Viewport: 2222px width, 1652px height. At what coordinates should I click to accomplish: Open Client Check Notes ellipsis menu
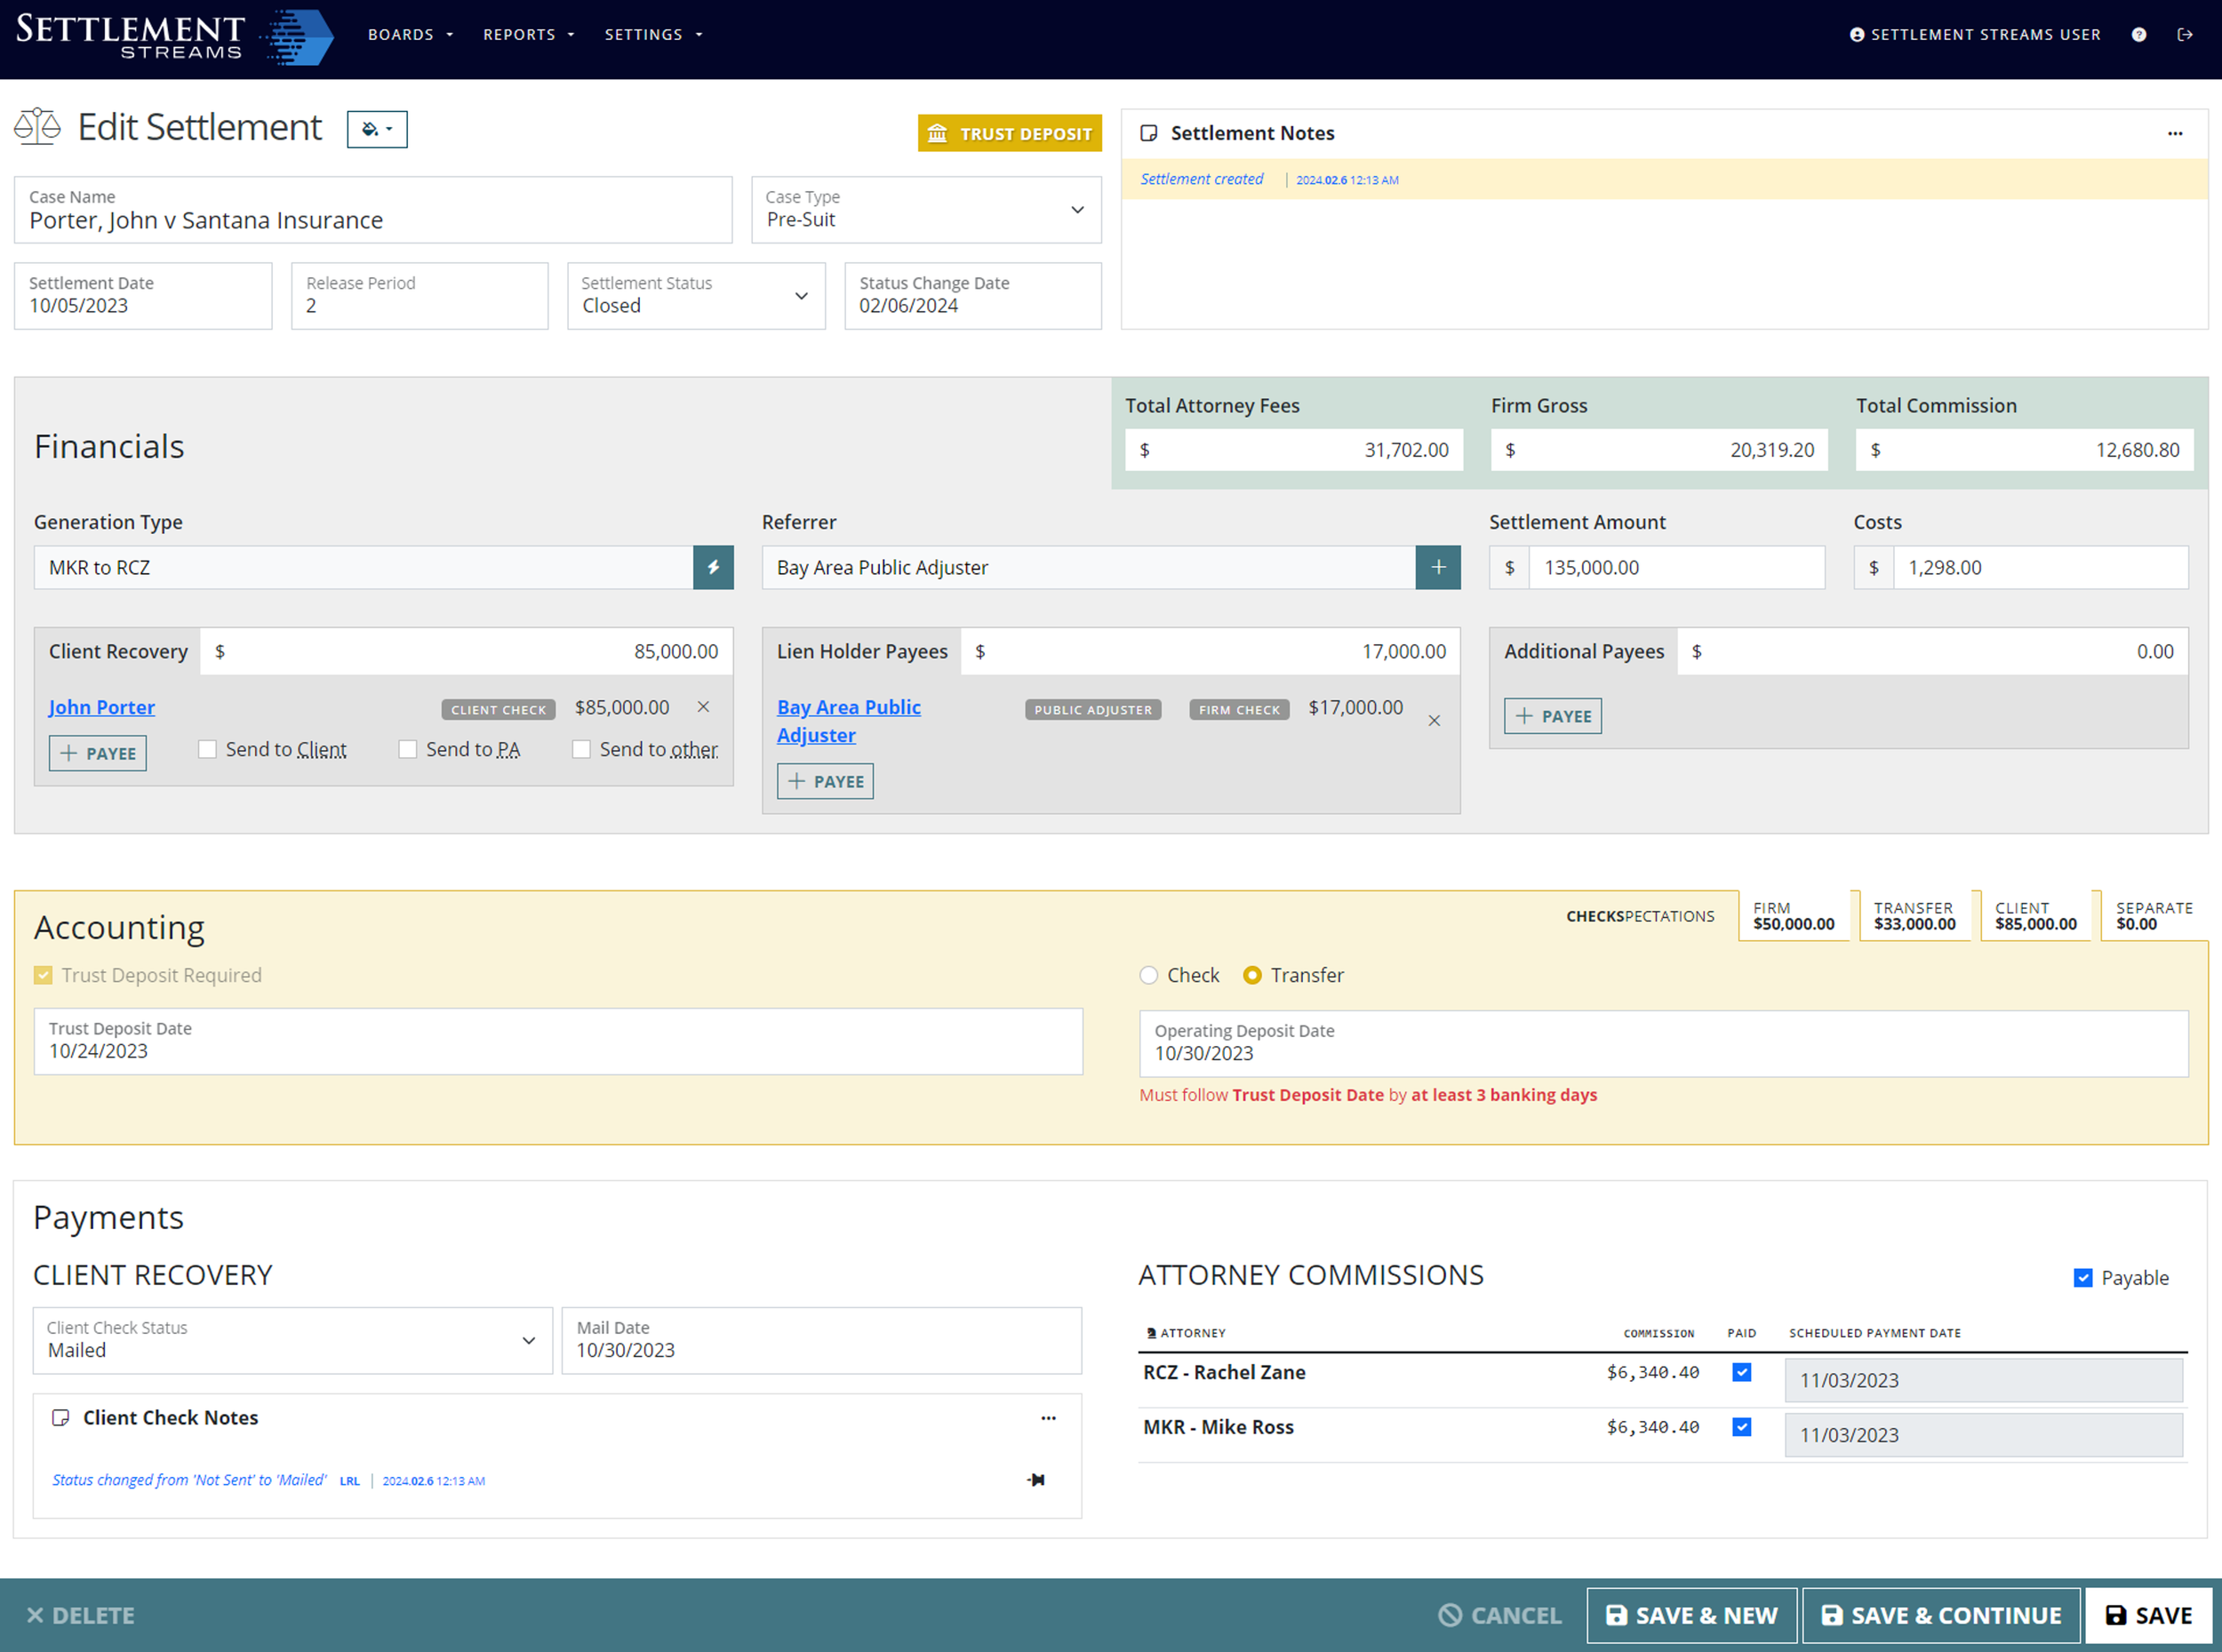[1047, 1418]
